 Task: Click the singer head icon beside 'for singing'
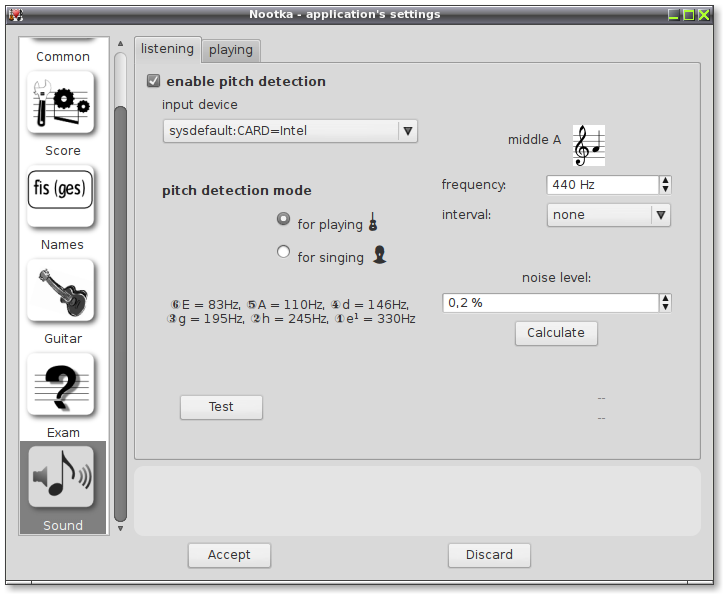pos(379,255)
